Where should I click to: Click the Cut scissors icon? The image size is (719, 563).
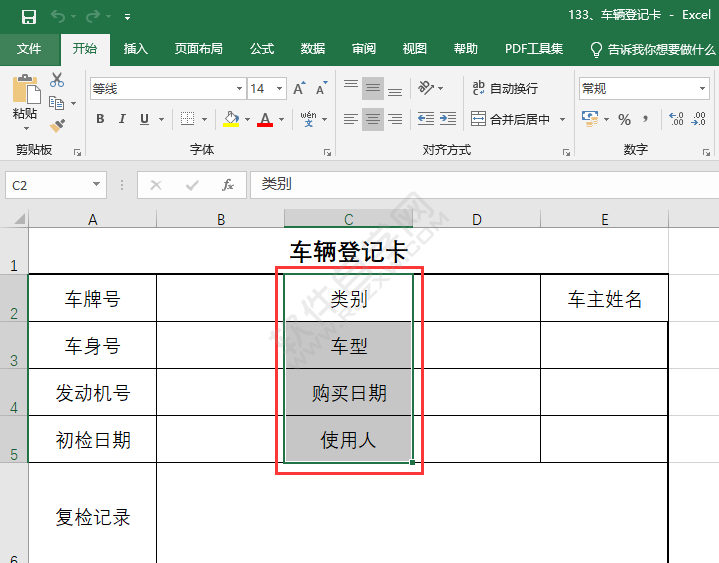pos(57,80)
